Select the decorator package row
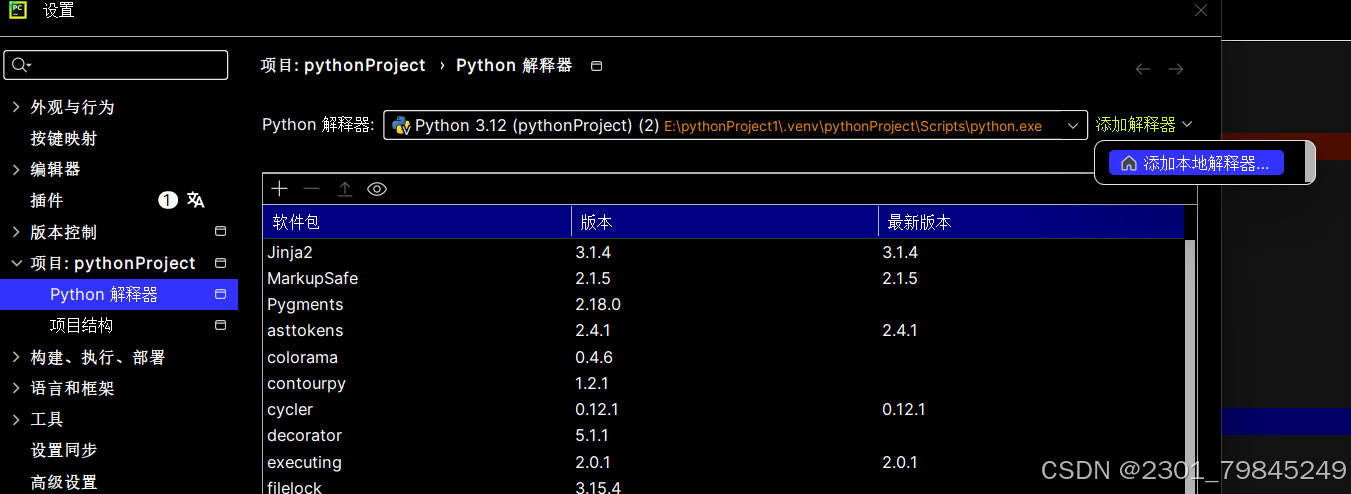 coord(723,435)
